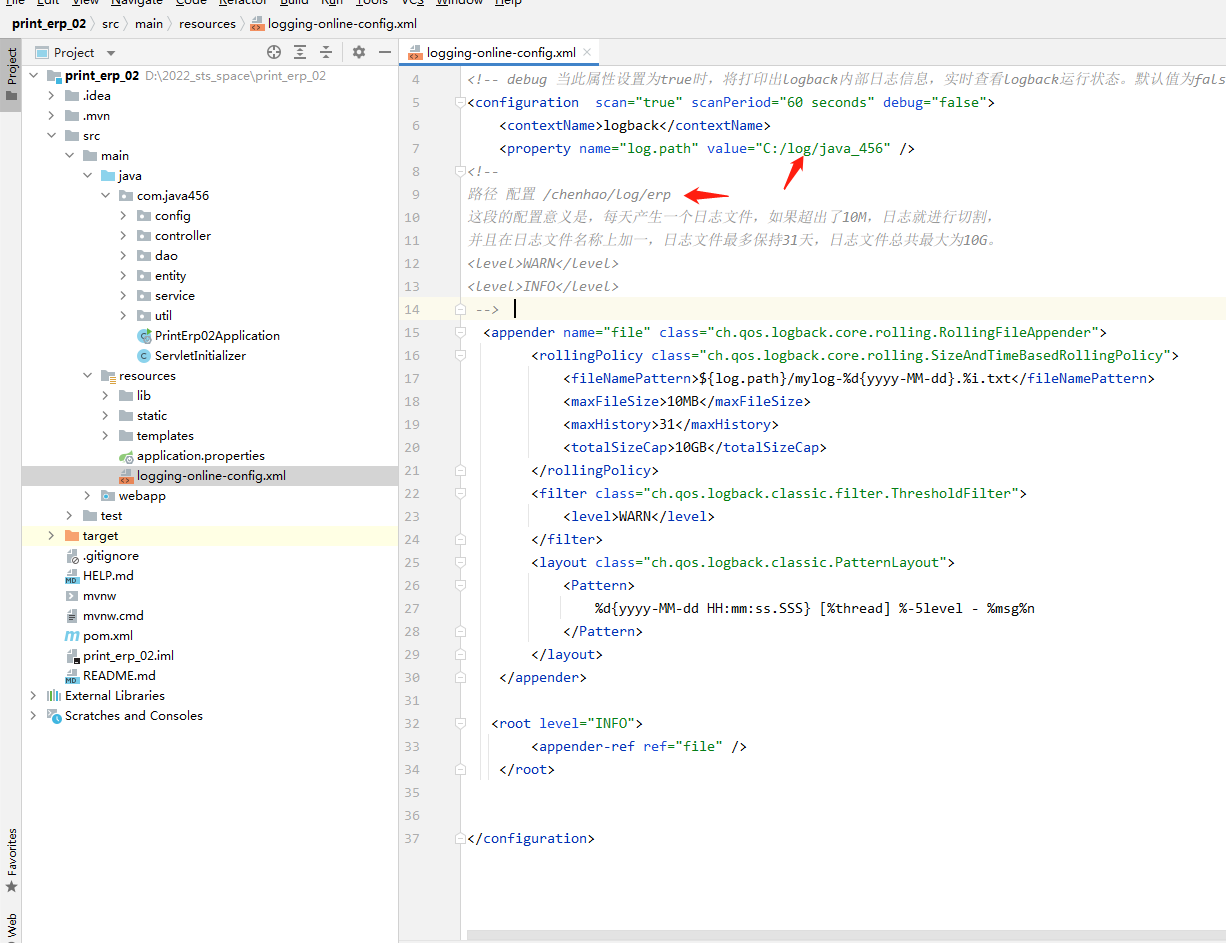This screenshot has width=1226, height=943.
Task: Collapse the java source folder
Action: (x=88, y=176)
